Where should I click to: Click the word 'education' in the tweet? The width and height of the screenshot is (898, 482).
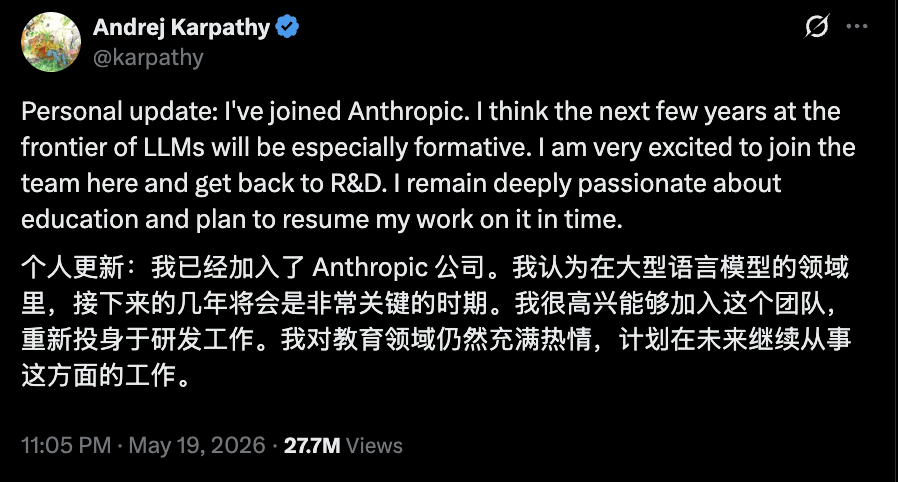coord(80,220)
